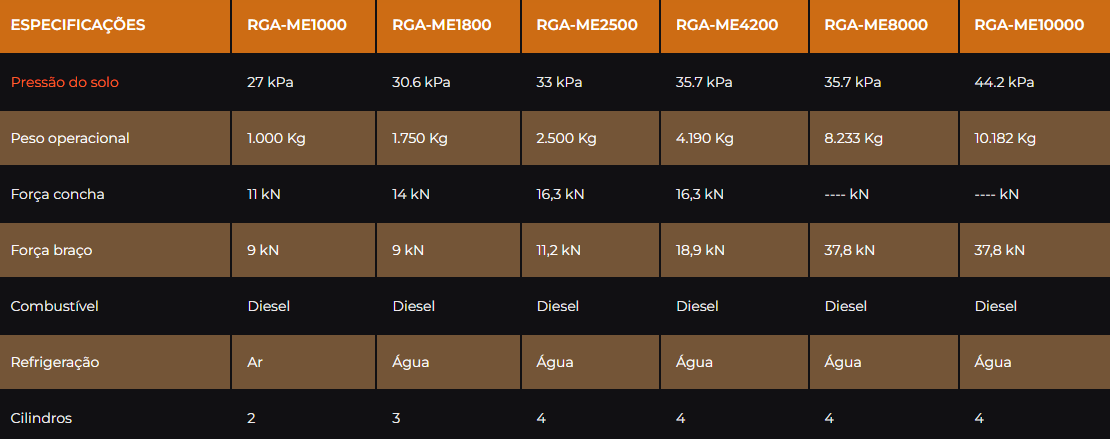This screenshot has height=439, width=1110.
Task: Select the 'Combustível' row label
Action: point(55,306)
